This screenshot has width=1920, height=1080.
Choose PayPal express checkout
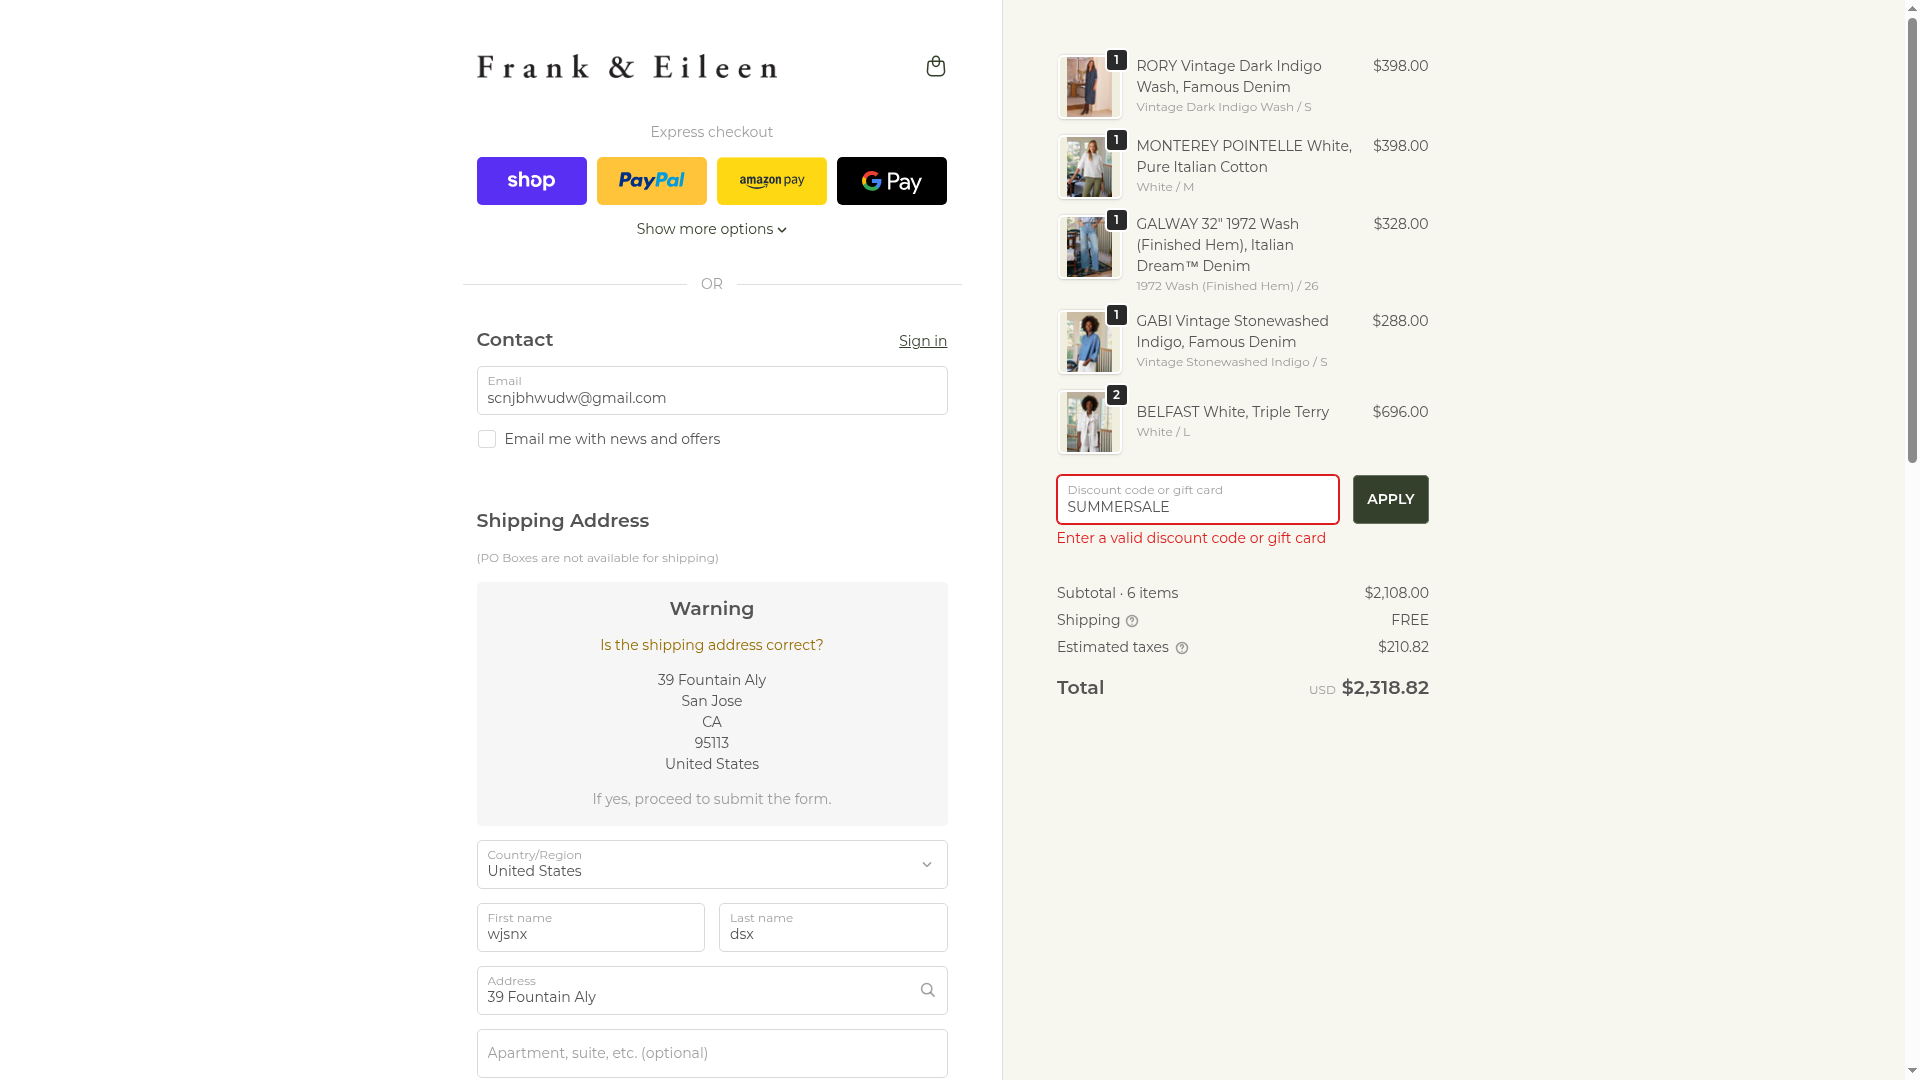[651, 181]
